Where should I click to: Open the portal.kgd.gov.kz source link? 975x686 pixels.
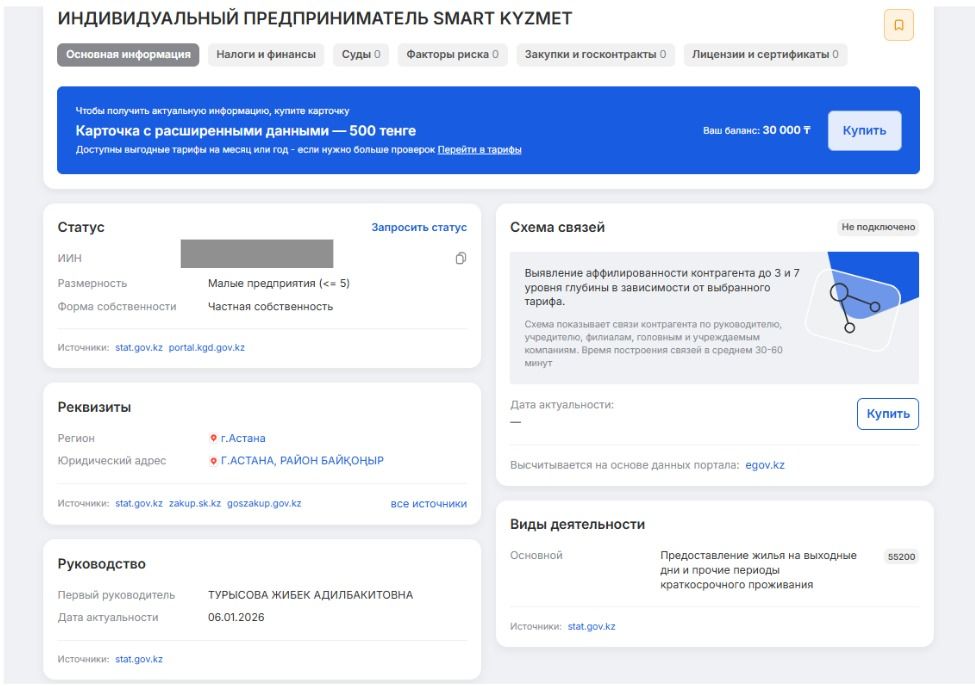(206, 348)
